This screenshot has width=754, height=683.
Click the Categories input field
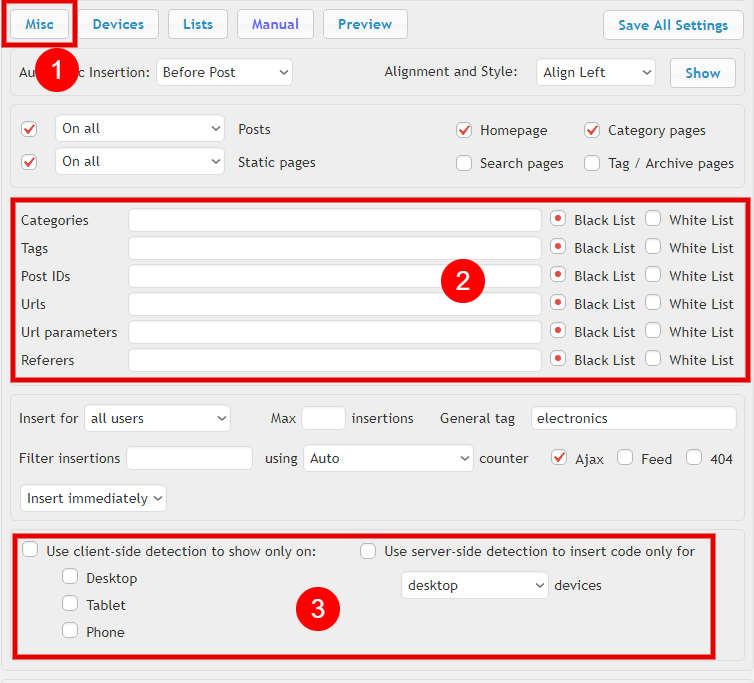pos(335,220)
